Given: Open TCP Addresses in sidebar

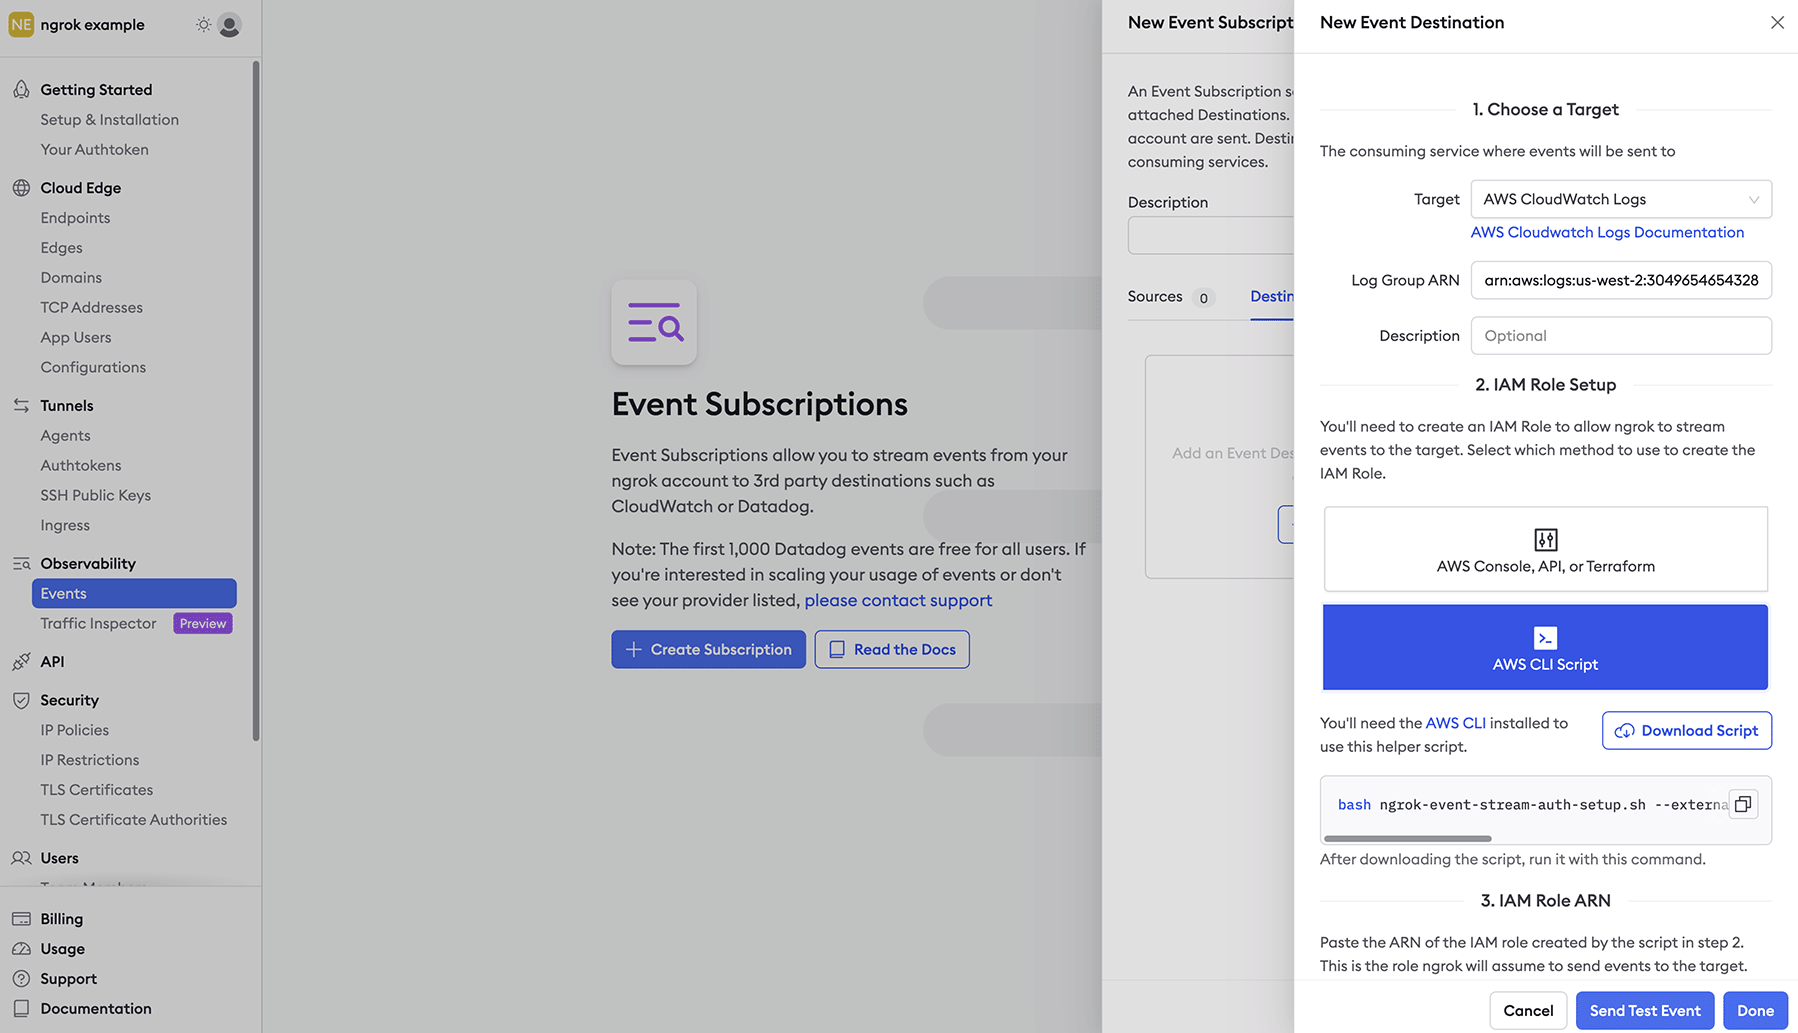Looking at the screenshot, I should point(91,307).
